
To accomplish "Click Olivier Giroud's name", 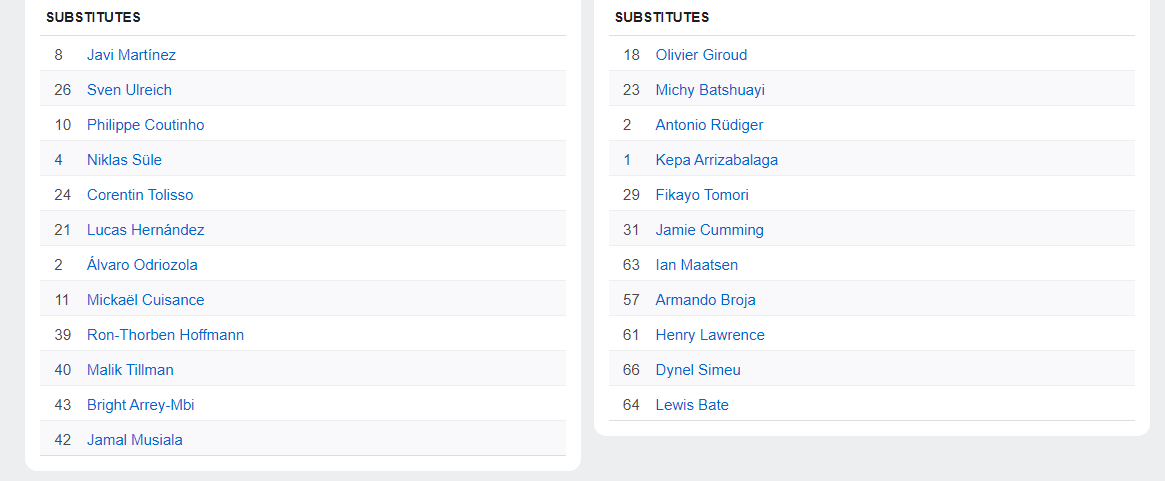I will click(701, 55).
